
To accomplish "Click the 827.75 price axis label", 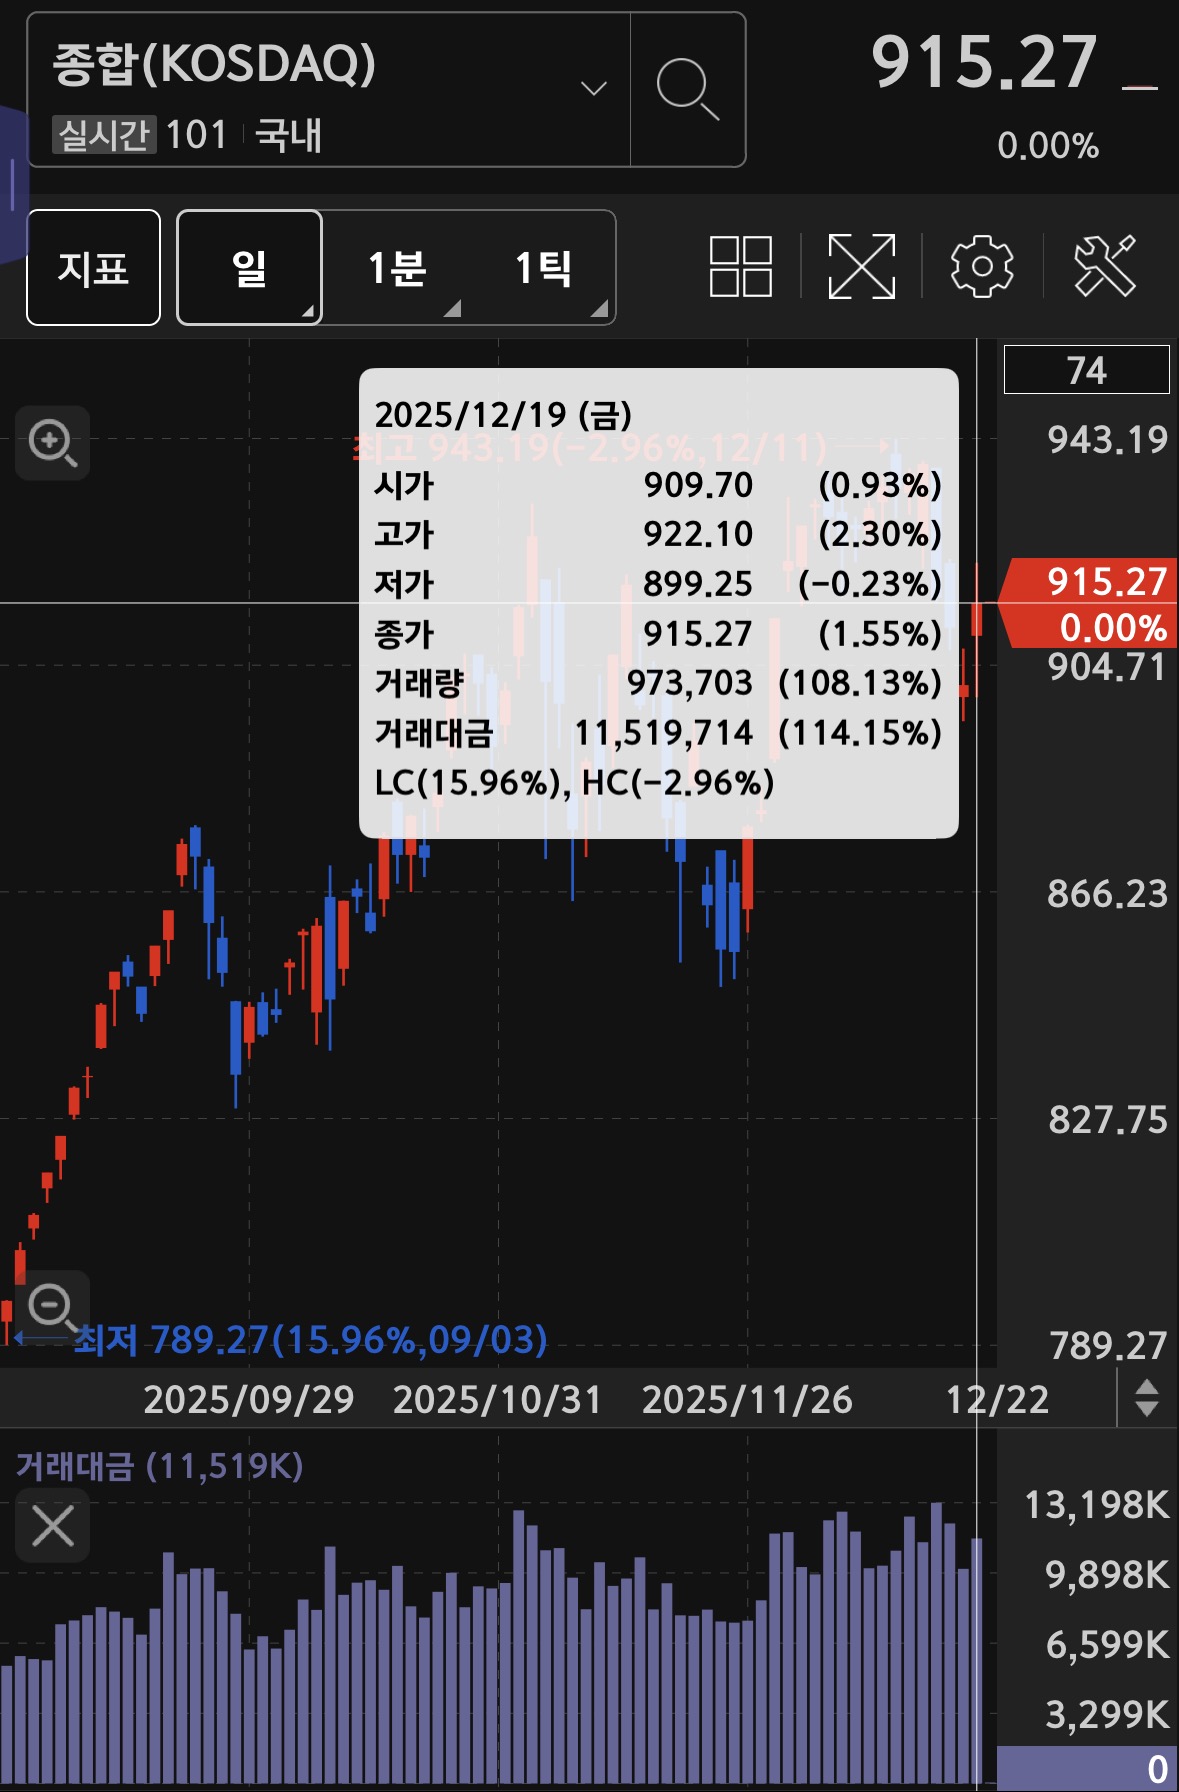I will click(1107, 1119).
